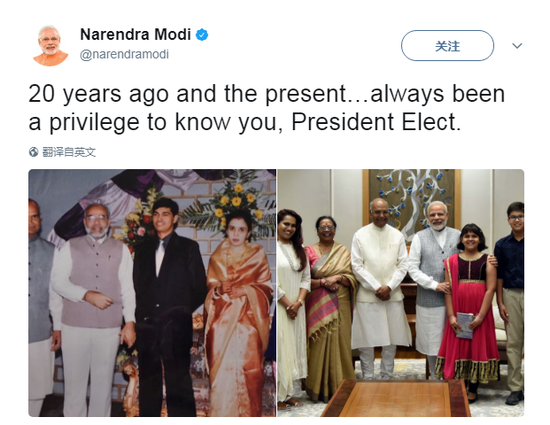Click the wooden table in right photo

[396, 398]
